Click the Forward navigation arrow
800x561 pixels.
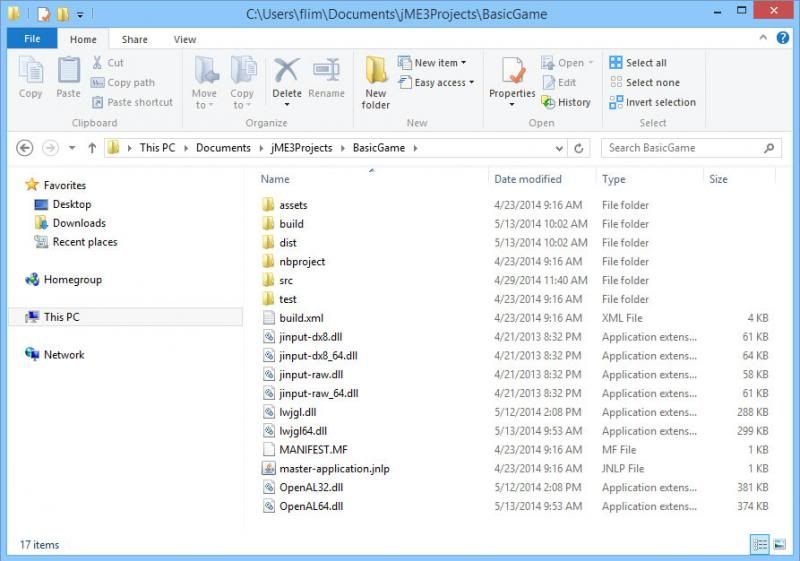(x=50, y=148)
